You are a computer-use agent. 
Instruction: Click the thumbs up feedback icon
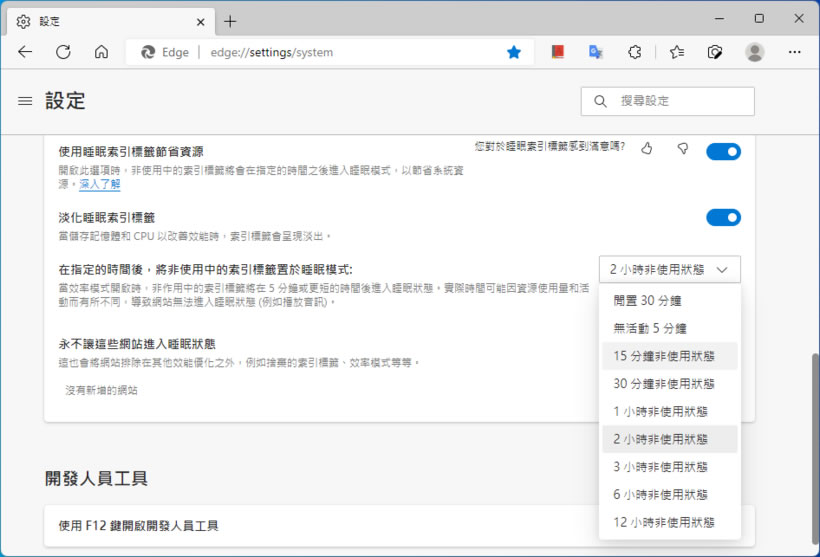(x=646, y=149)
